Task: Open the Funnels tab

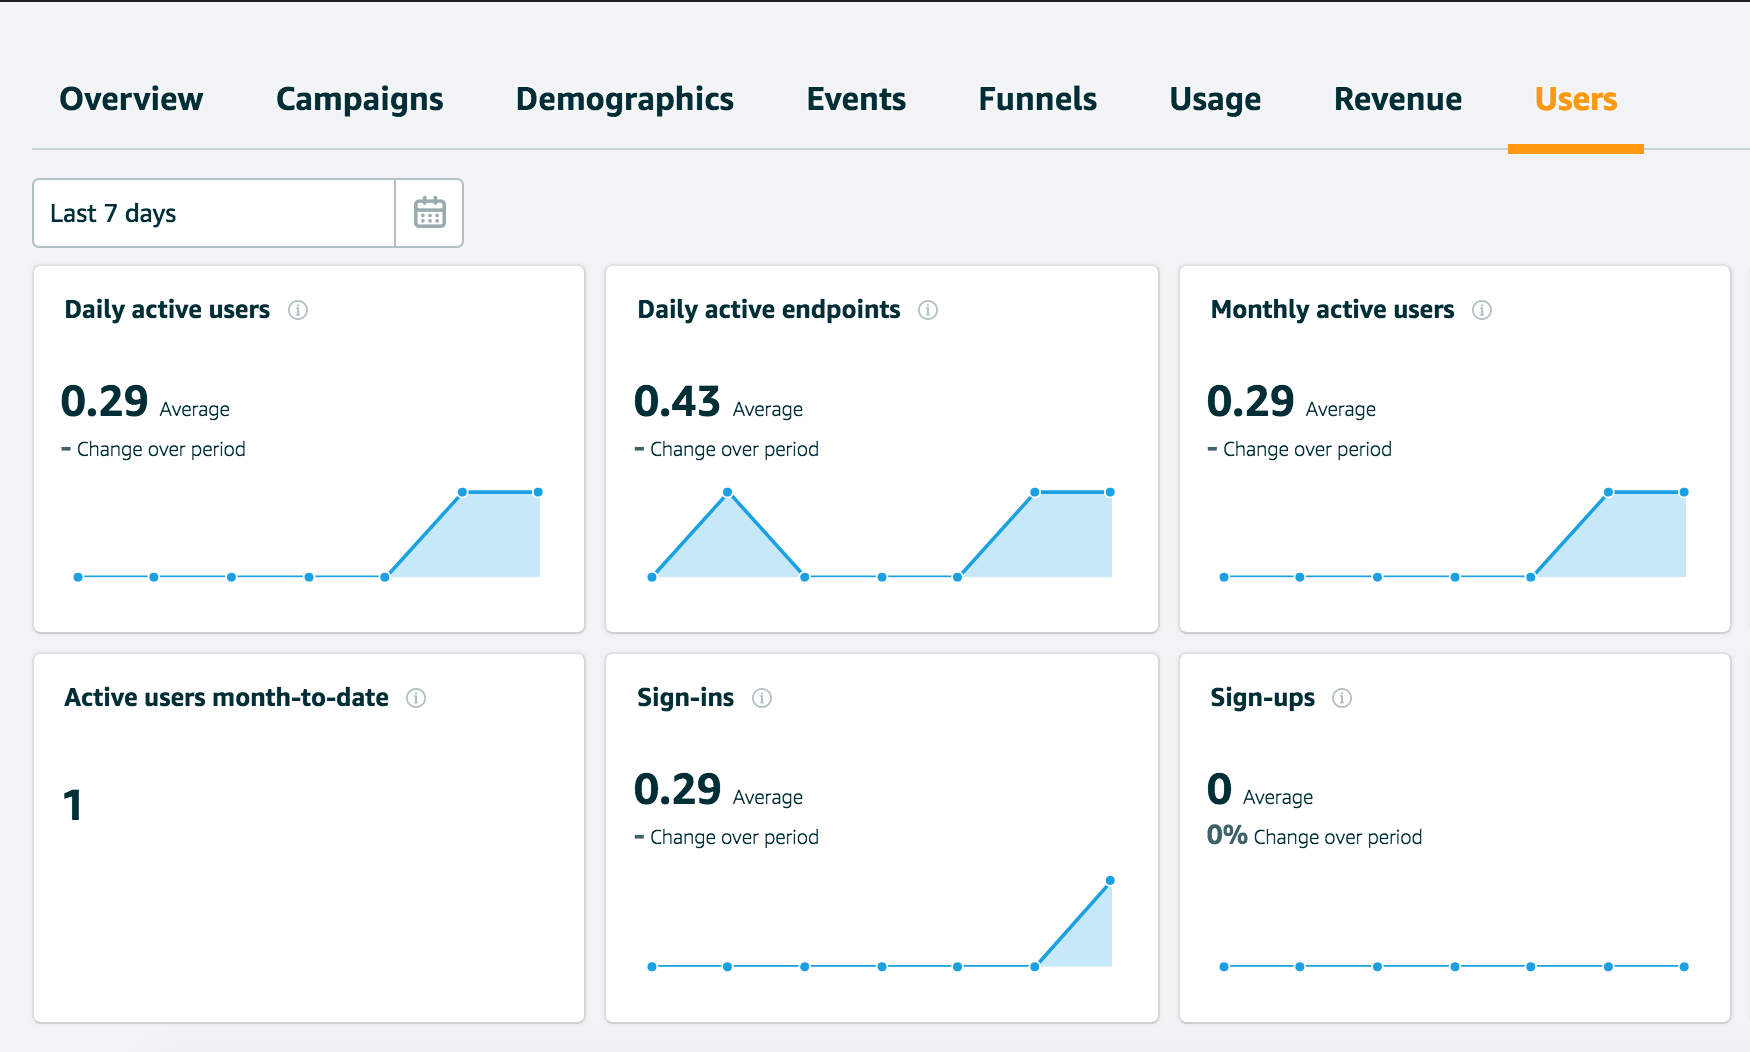Action: [x=1038, y=99]
